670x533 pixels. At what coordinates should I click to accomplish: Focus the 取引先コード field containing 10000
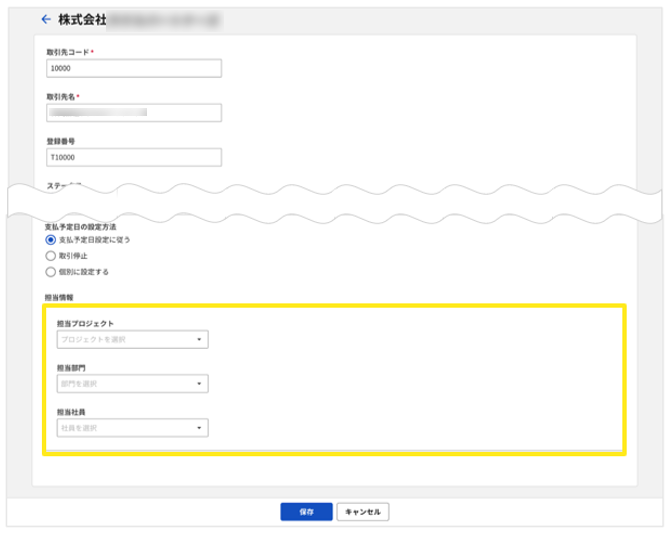[x=133, y=68]
